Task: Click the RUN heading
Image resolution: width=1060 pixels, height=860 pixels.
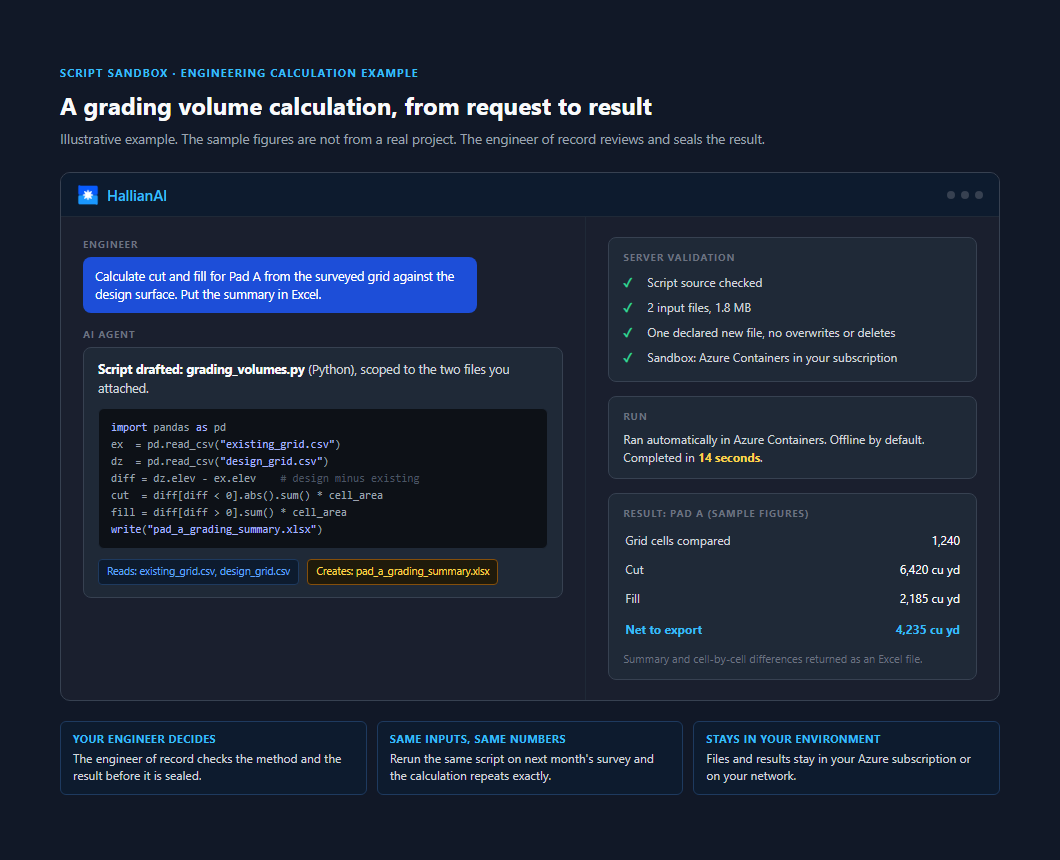Action: (x=635, y=416)
